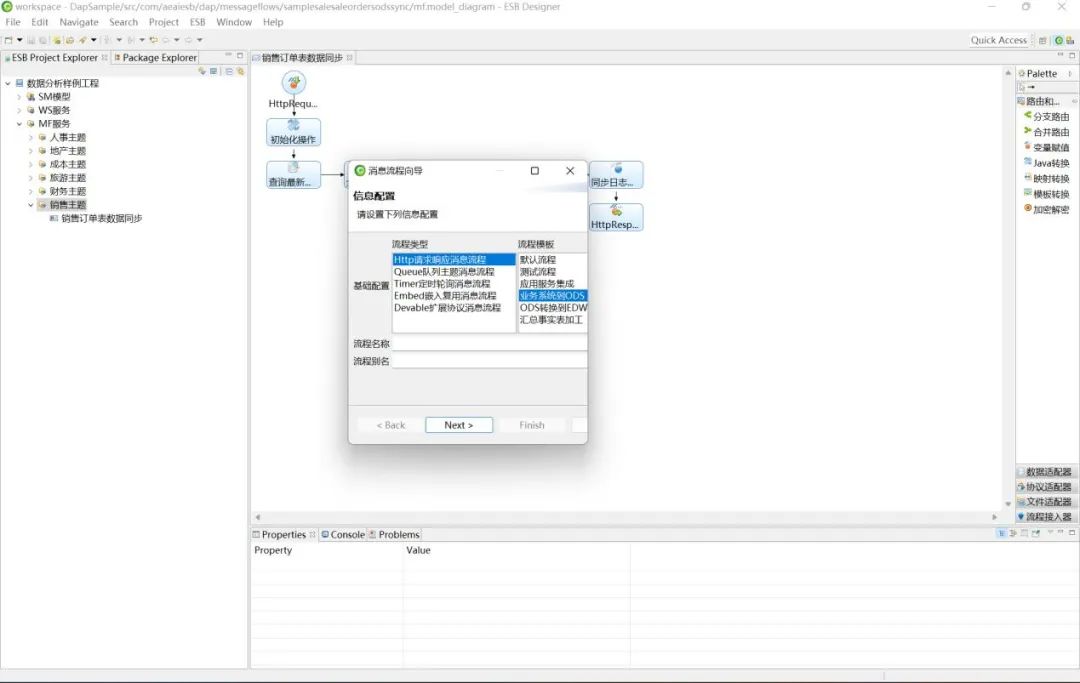This screenshot has height=683, width=1080.
Task: Click Collapse All in ESB Project Explorer
Action: (x=229, y=71)
